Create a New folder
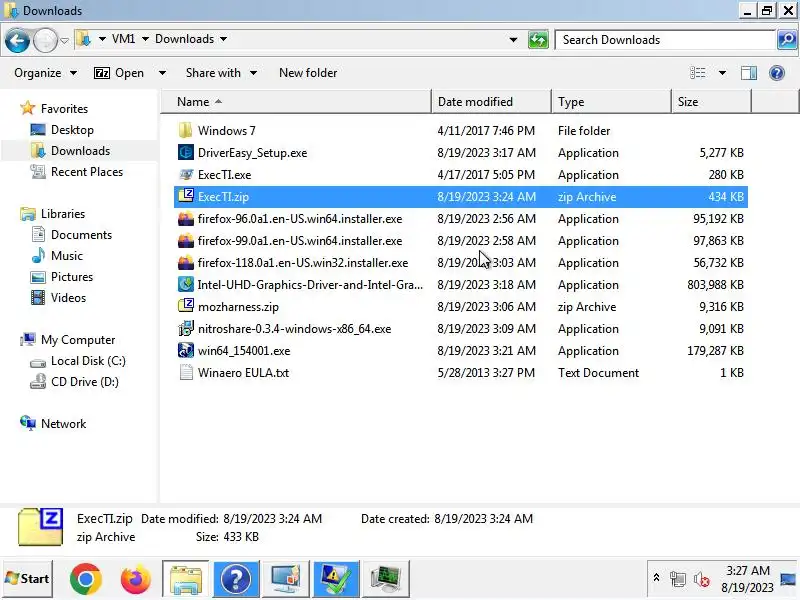 pos(308,73)
